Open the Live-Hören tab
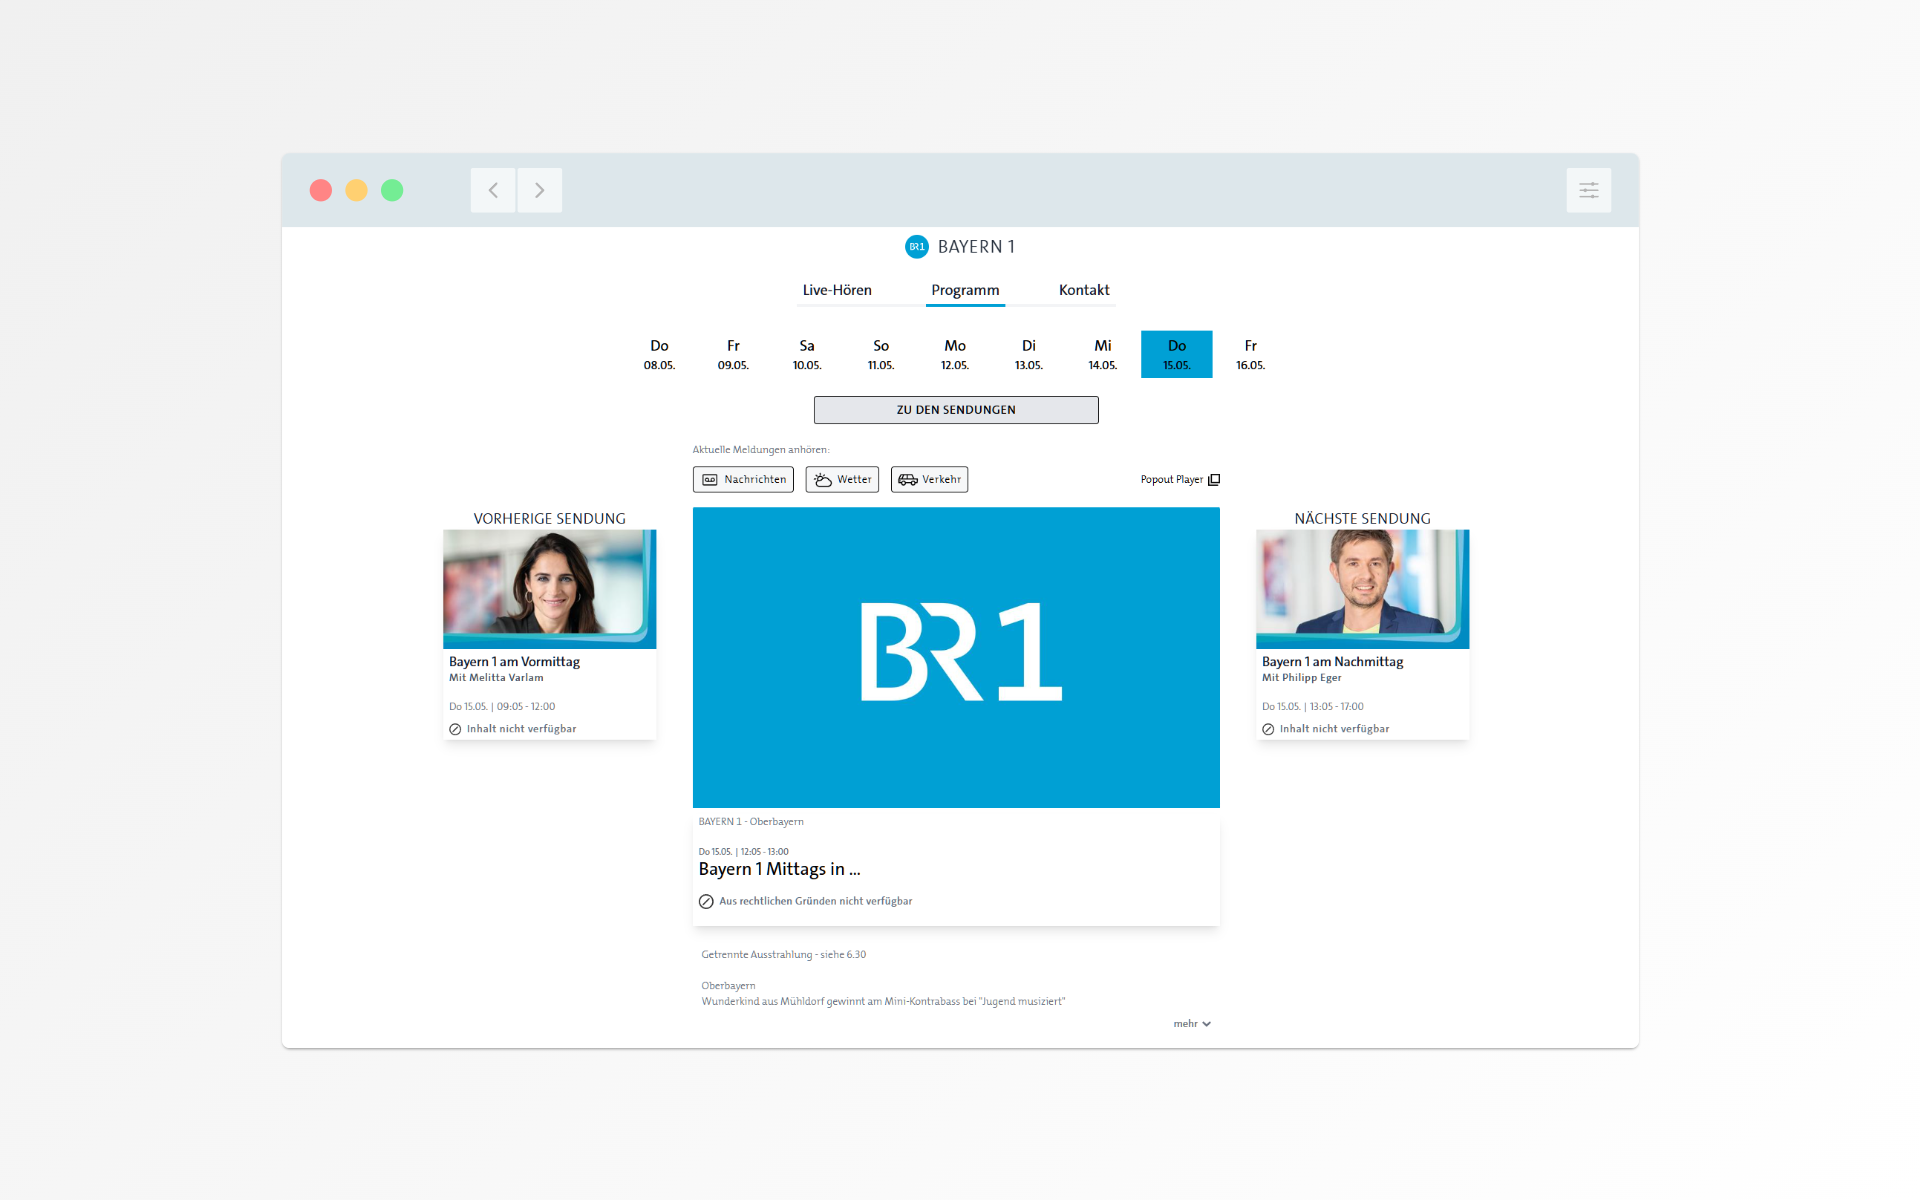 point(837,290)
